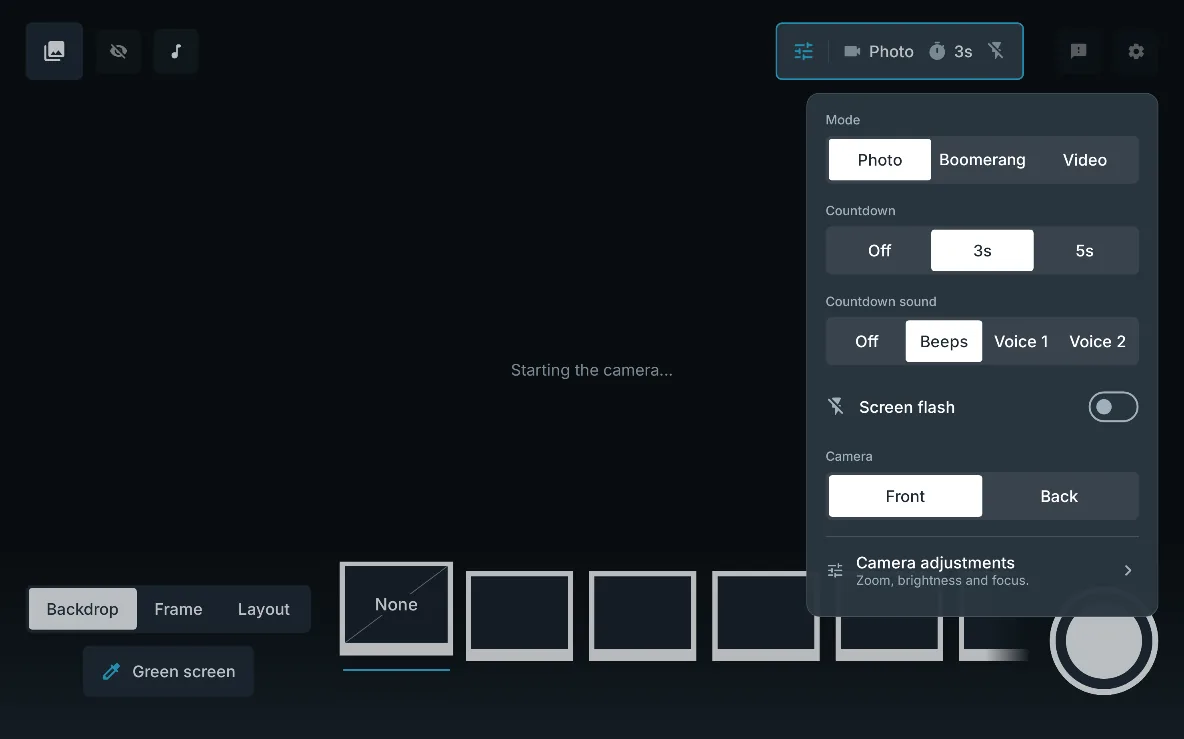Viewport: 1184px width, 739px height.
Task: Open Camera adjustments title text
Action: click(x=935, y=563)
